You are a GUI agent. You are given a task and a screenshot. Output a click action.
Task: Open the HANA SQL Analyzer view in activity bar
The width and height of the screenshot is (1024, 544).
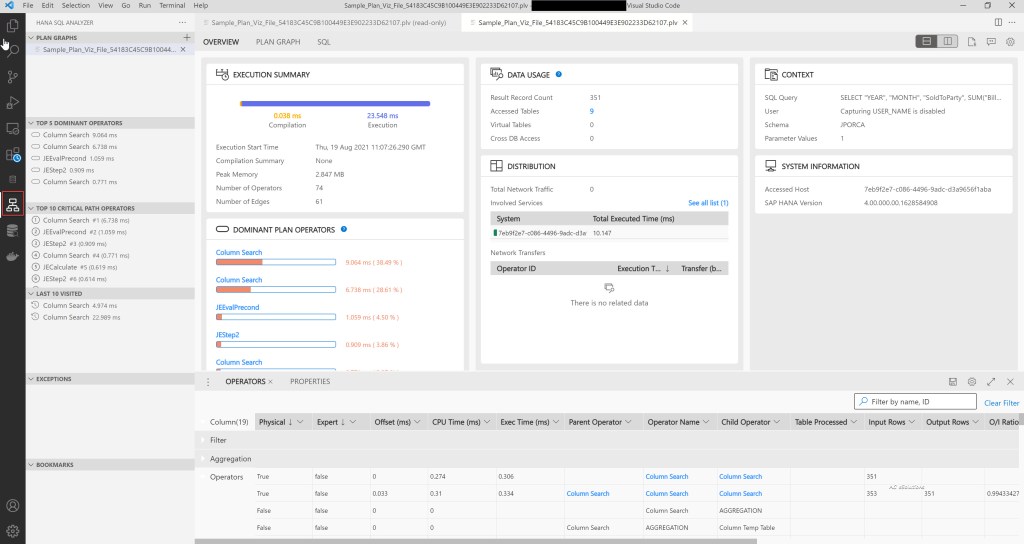13,205
